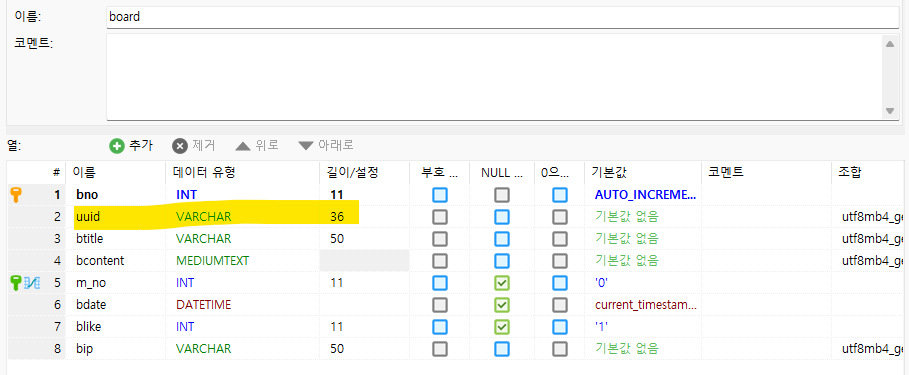Toggle zerofill checkbox for bno
The image size is (909, 375).
point(560,195)
